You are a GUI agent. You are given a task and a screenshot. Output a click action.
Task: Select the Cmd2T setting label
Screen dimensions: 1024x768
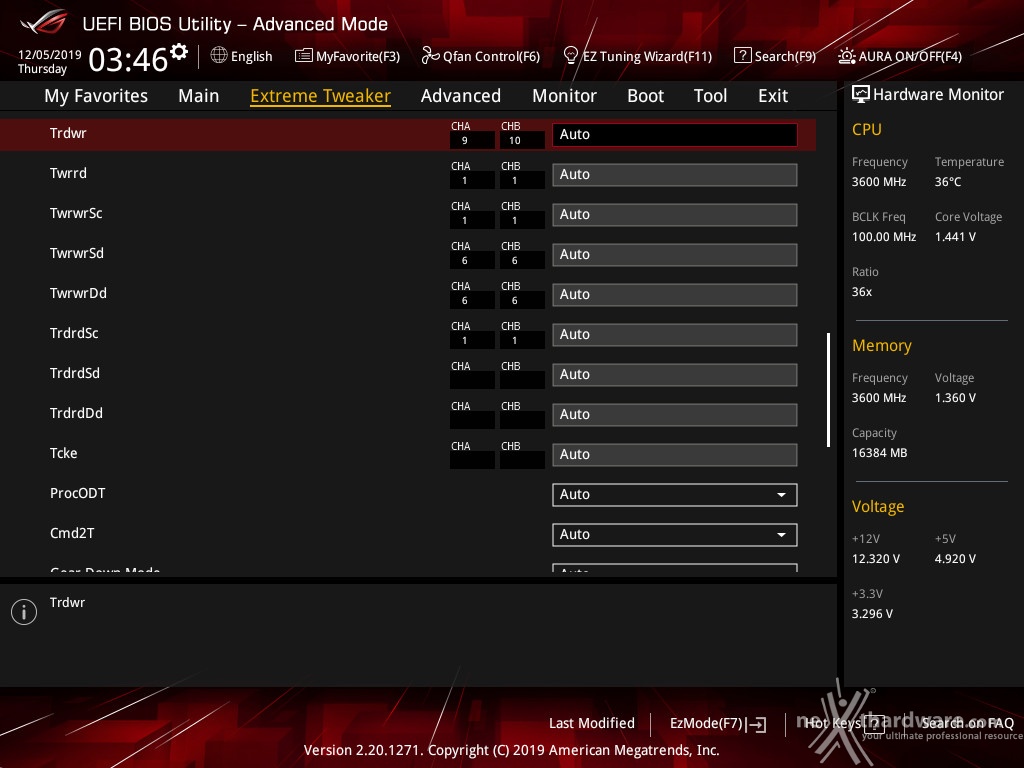(x=72, y=533)
